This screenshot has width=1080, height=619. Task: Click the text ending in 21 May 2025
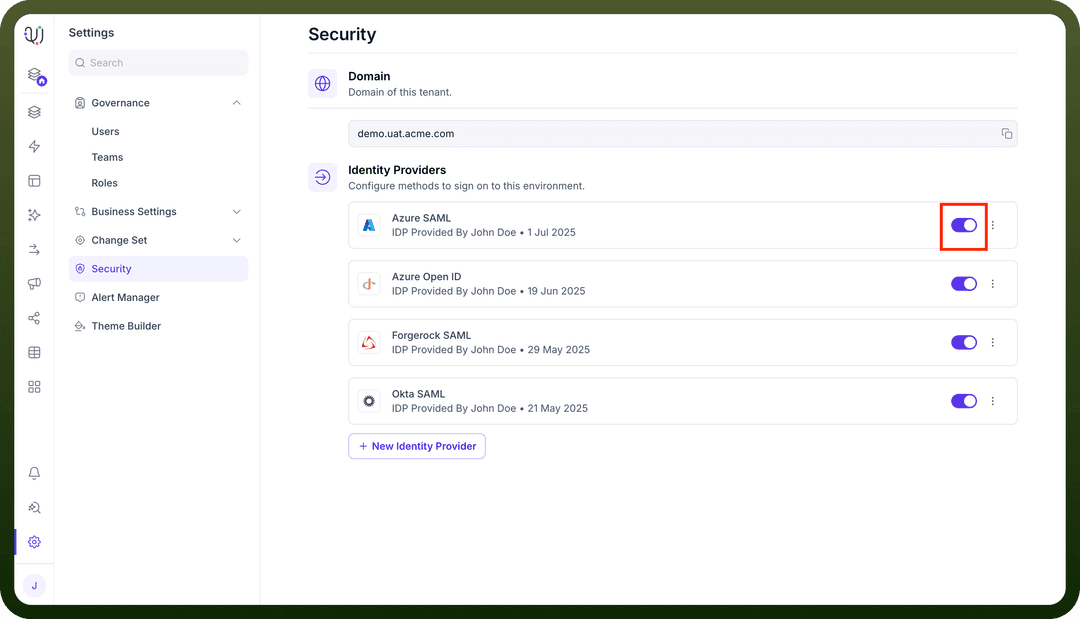point(490,408)
